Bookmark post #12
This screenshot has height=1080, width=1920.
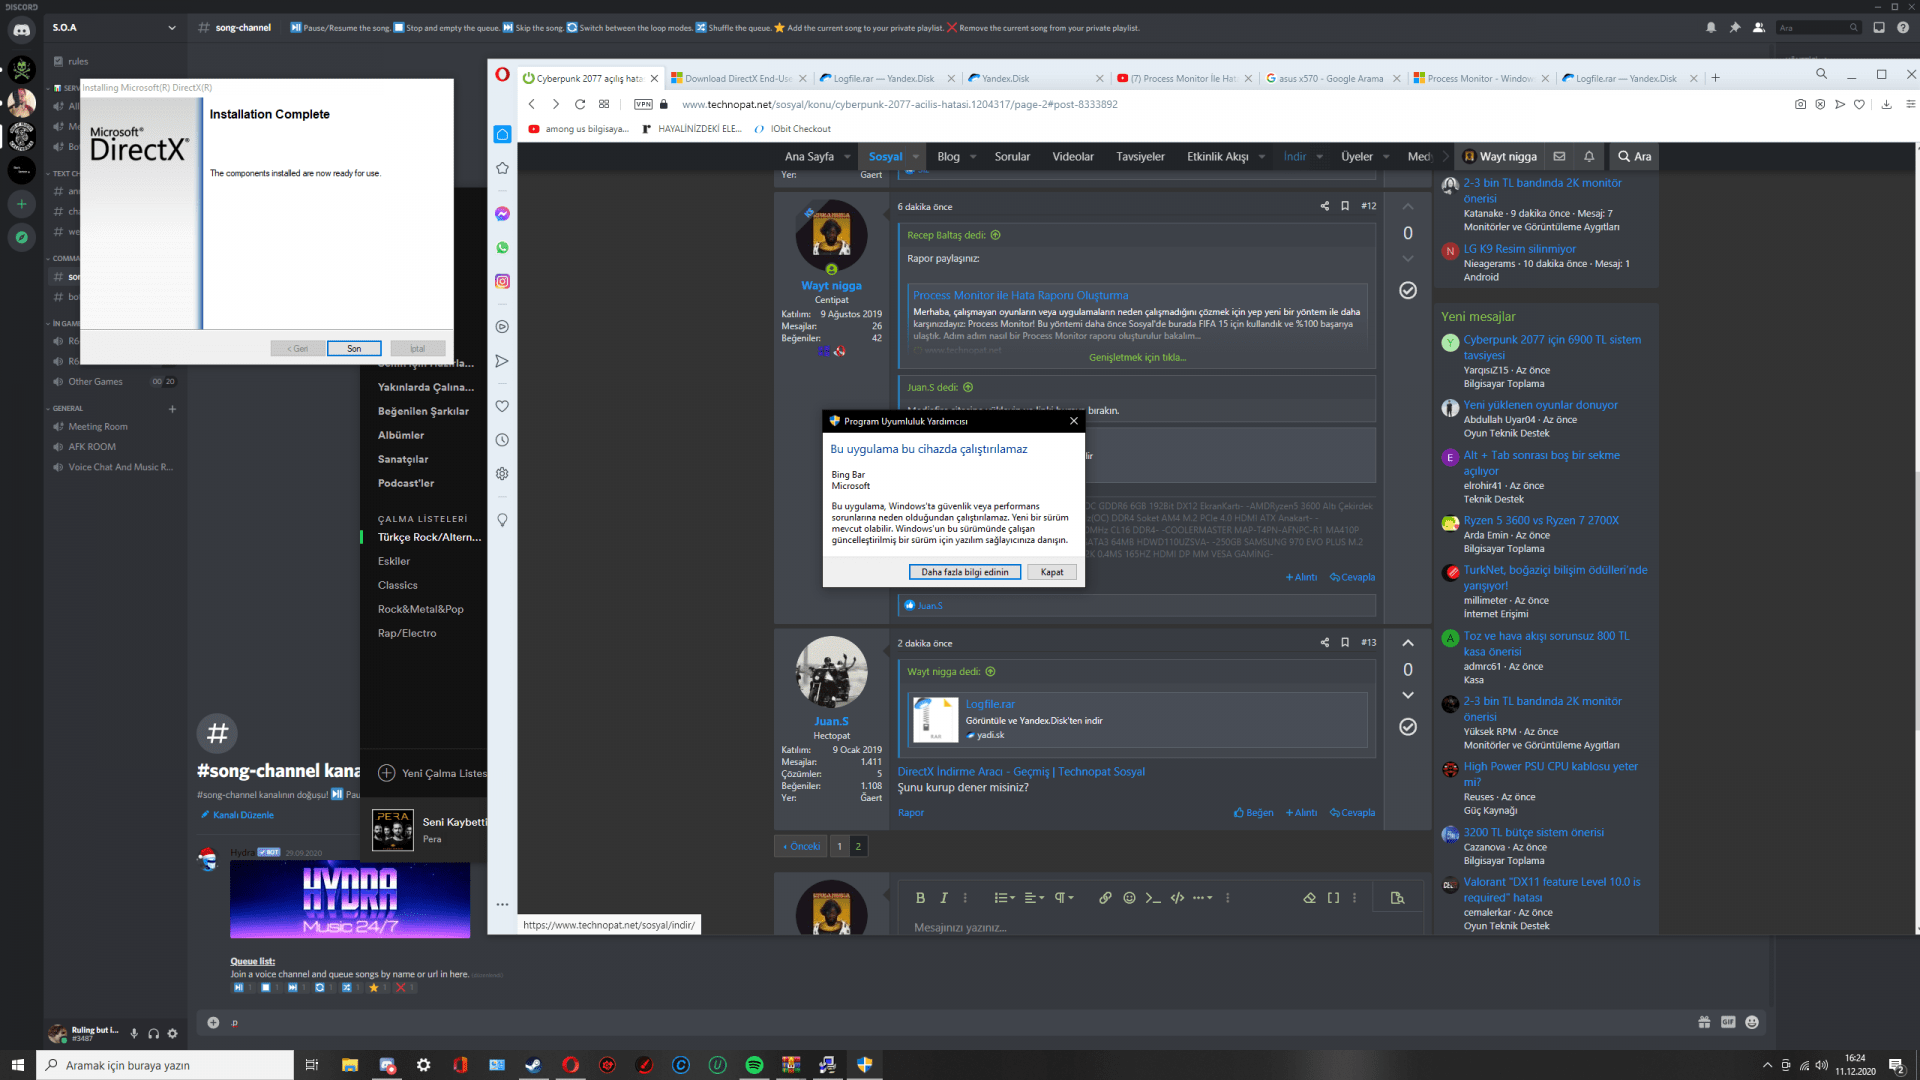coord(1345,206)
